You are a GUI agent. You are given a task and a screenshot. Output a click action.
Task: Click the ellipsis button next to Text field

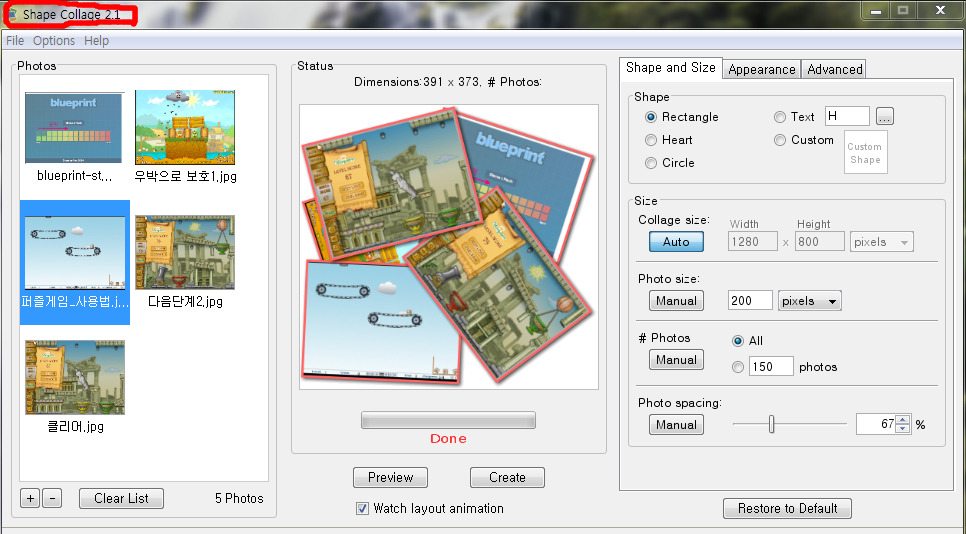click(884, 117)
